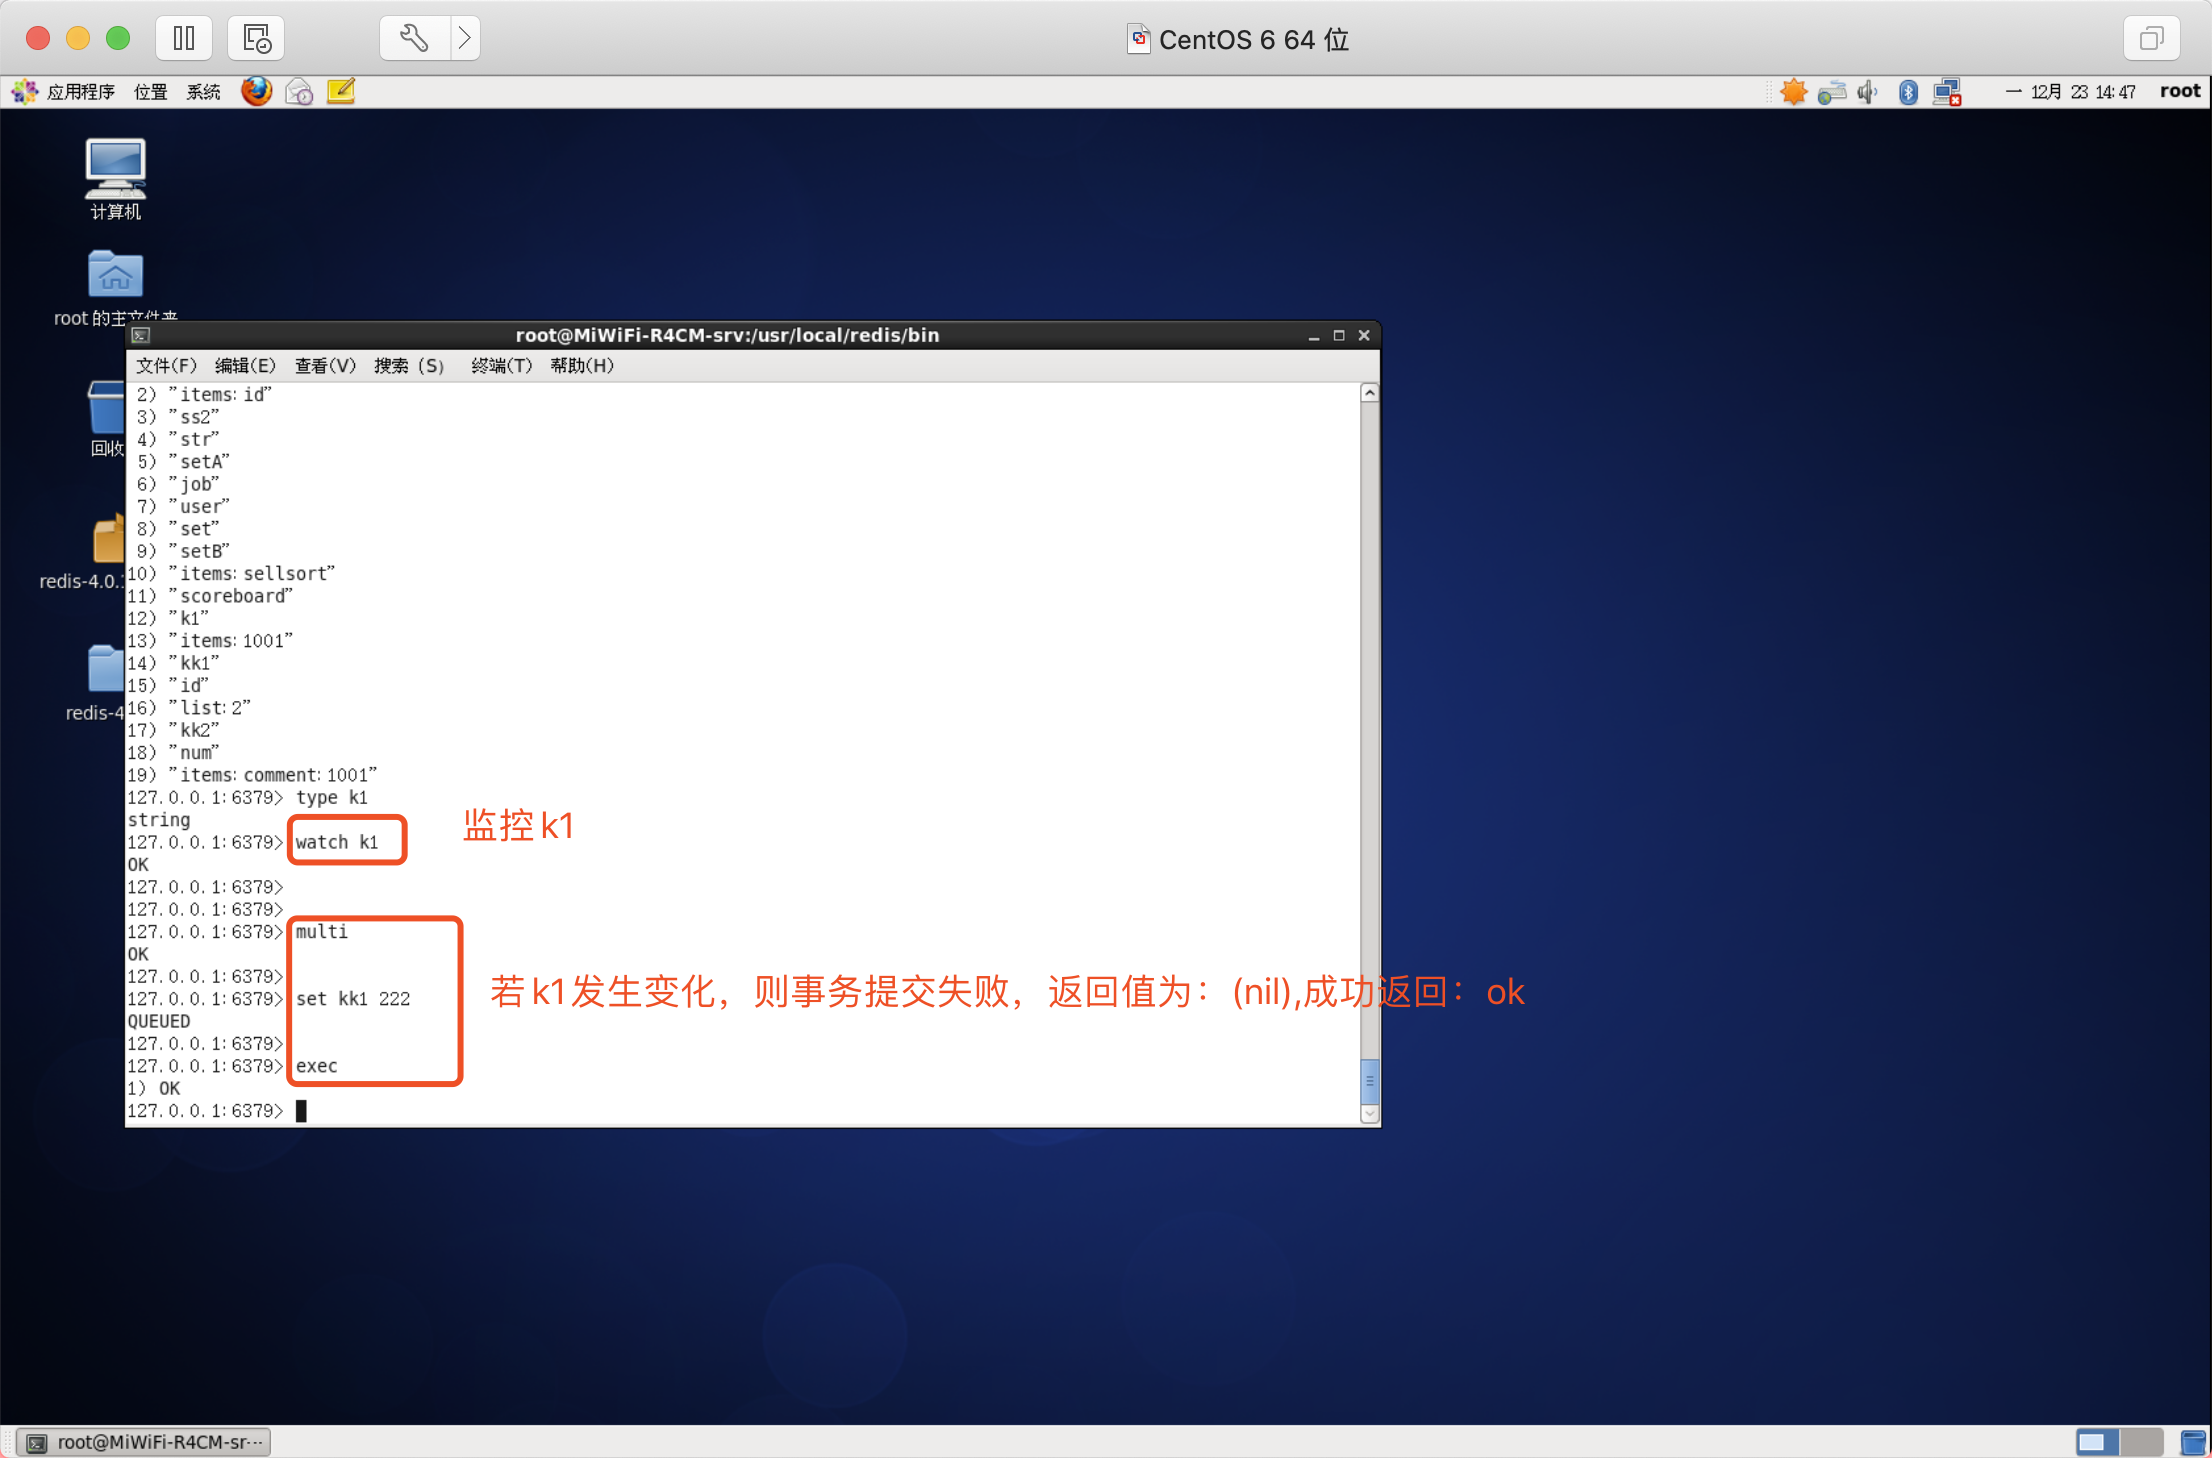
Task: Click the network connection tray icon
Action: coord(1947,92)
